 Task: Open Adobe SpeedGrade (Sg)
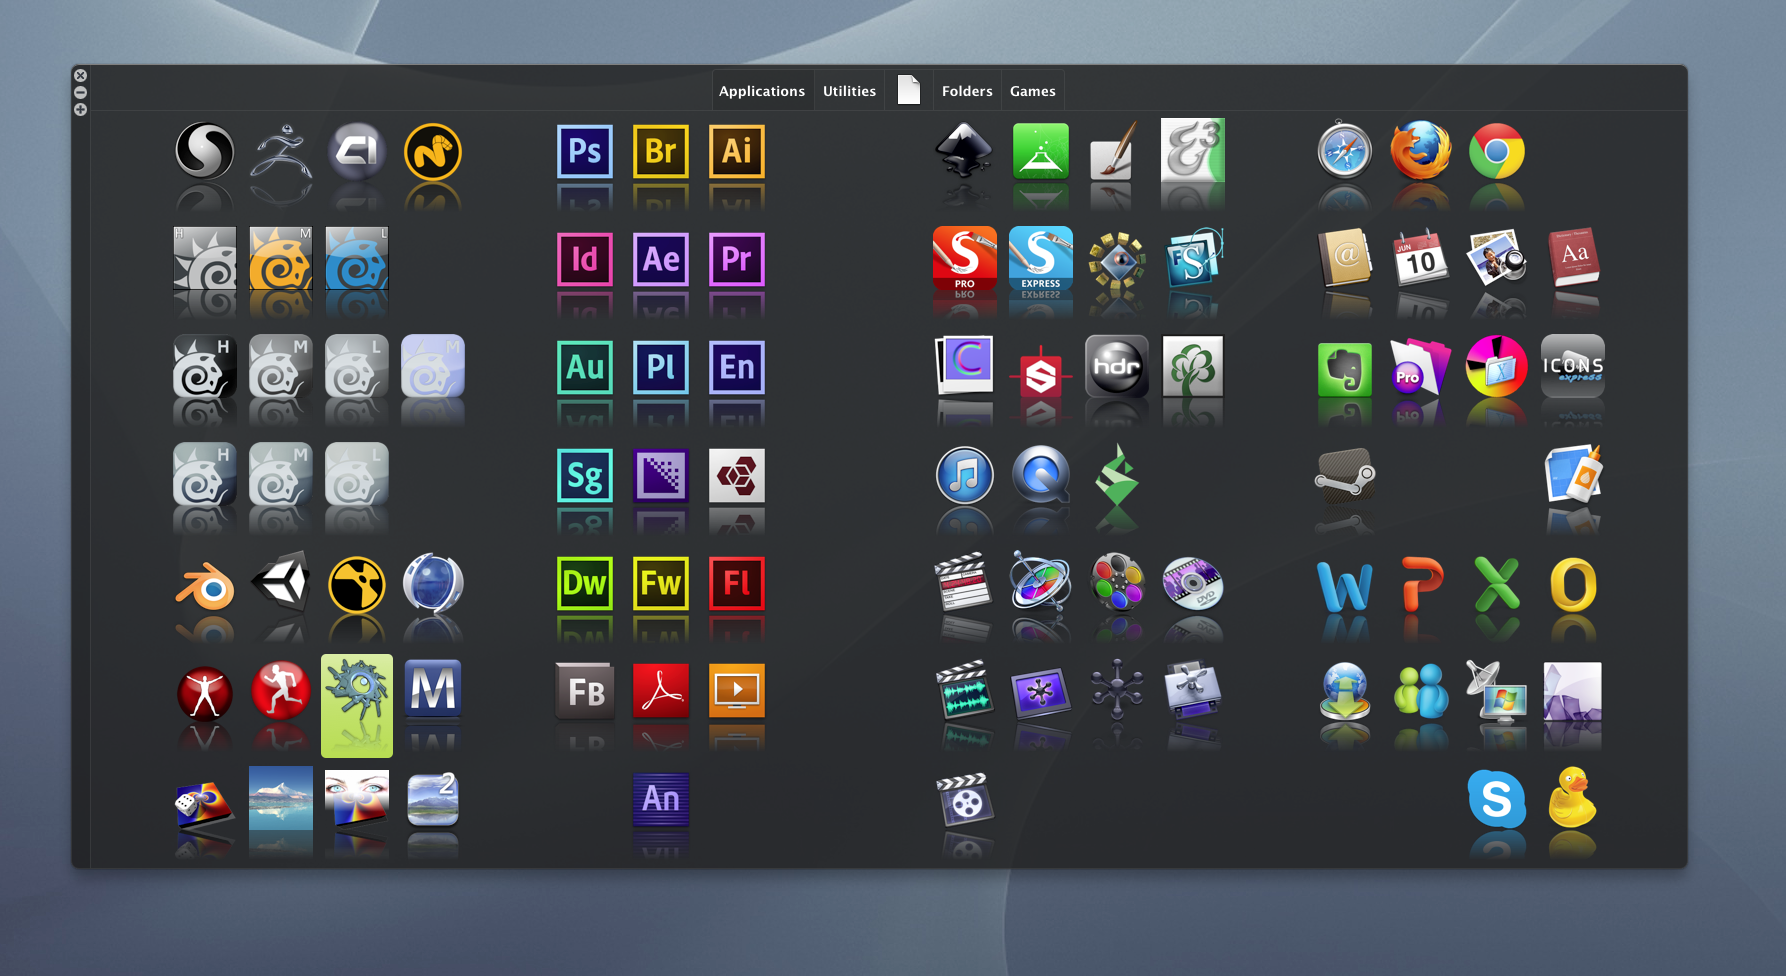coord(585,475)
